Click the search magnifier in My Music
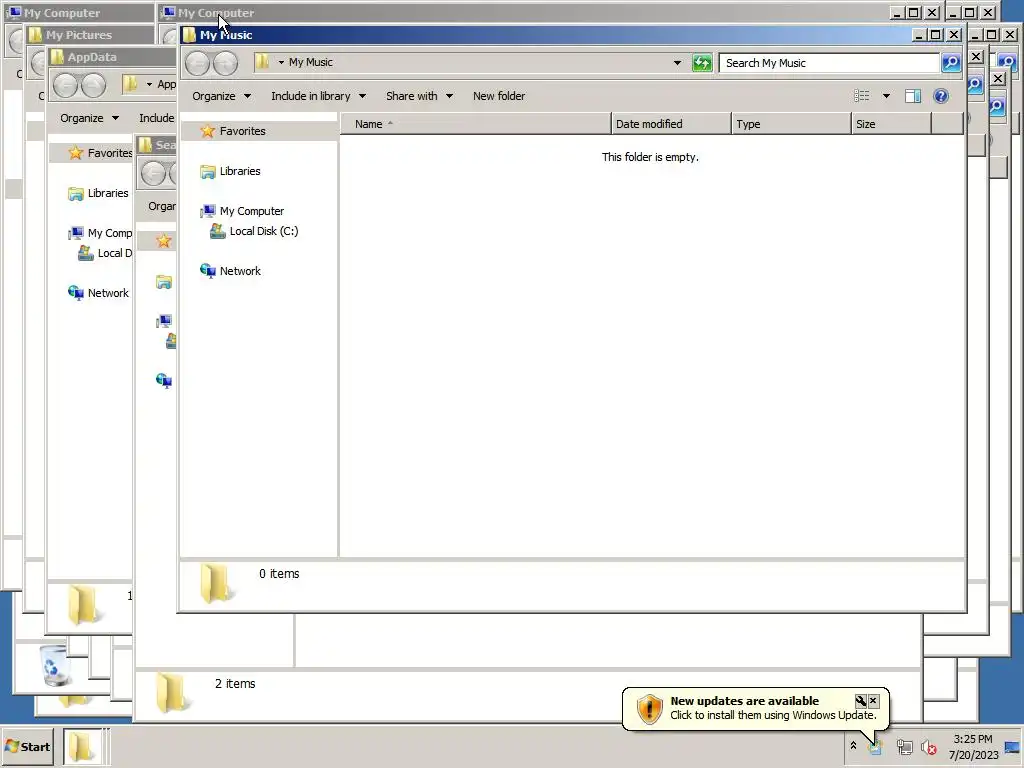Screen dimensions: 1024x768 [x=951, y=63]
